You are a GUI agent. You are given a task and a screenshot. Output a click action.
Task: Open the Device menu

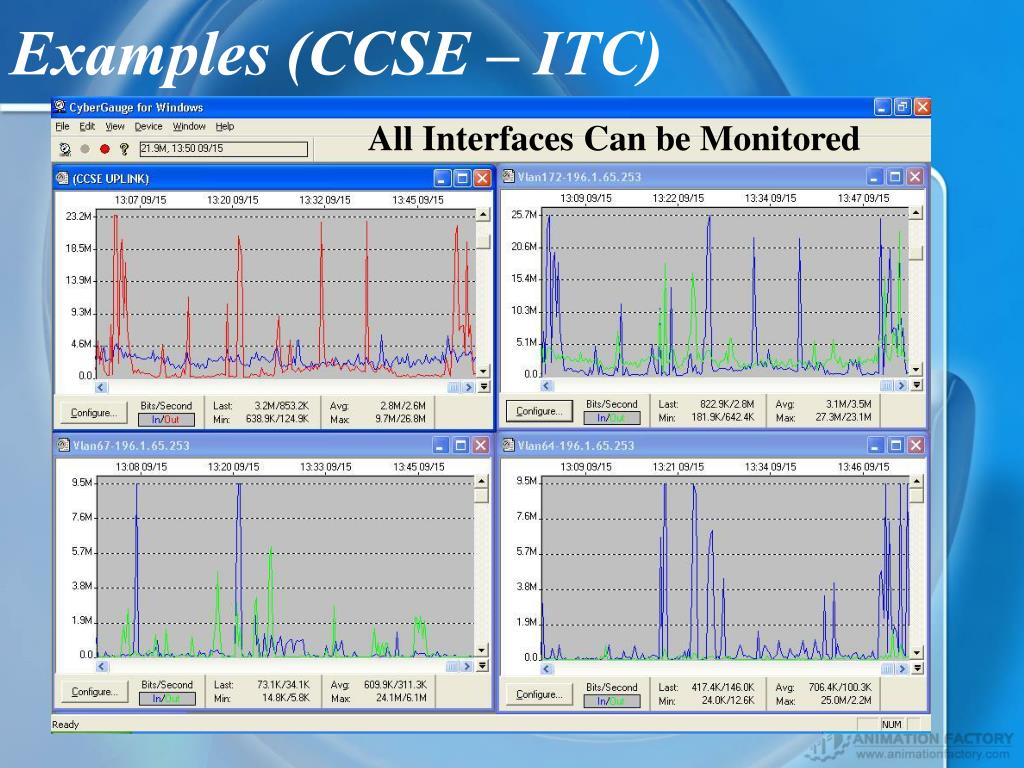pos(148,126)
